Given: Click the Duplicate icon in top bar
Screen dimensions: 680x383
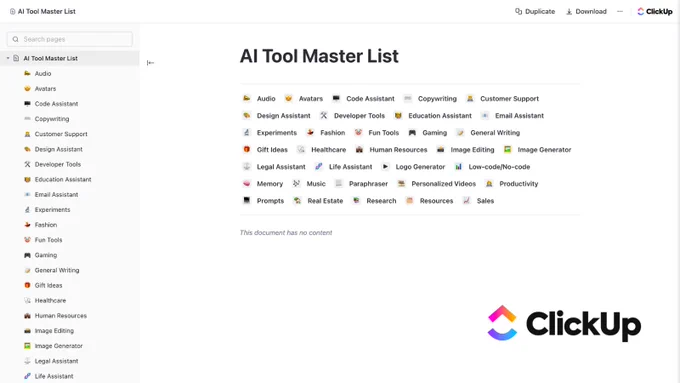Looking at the screenshot, I should click(x=518, y=11).
